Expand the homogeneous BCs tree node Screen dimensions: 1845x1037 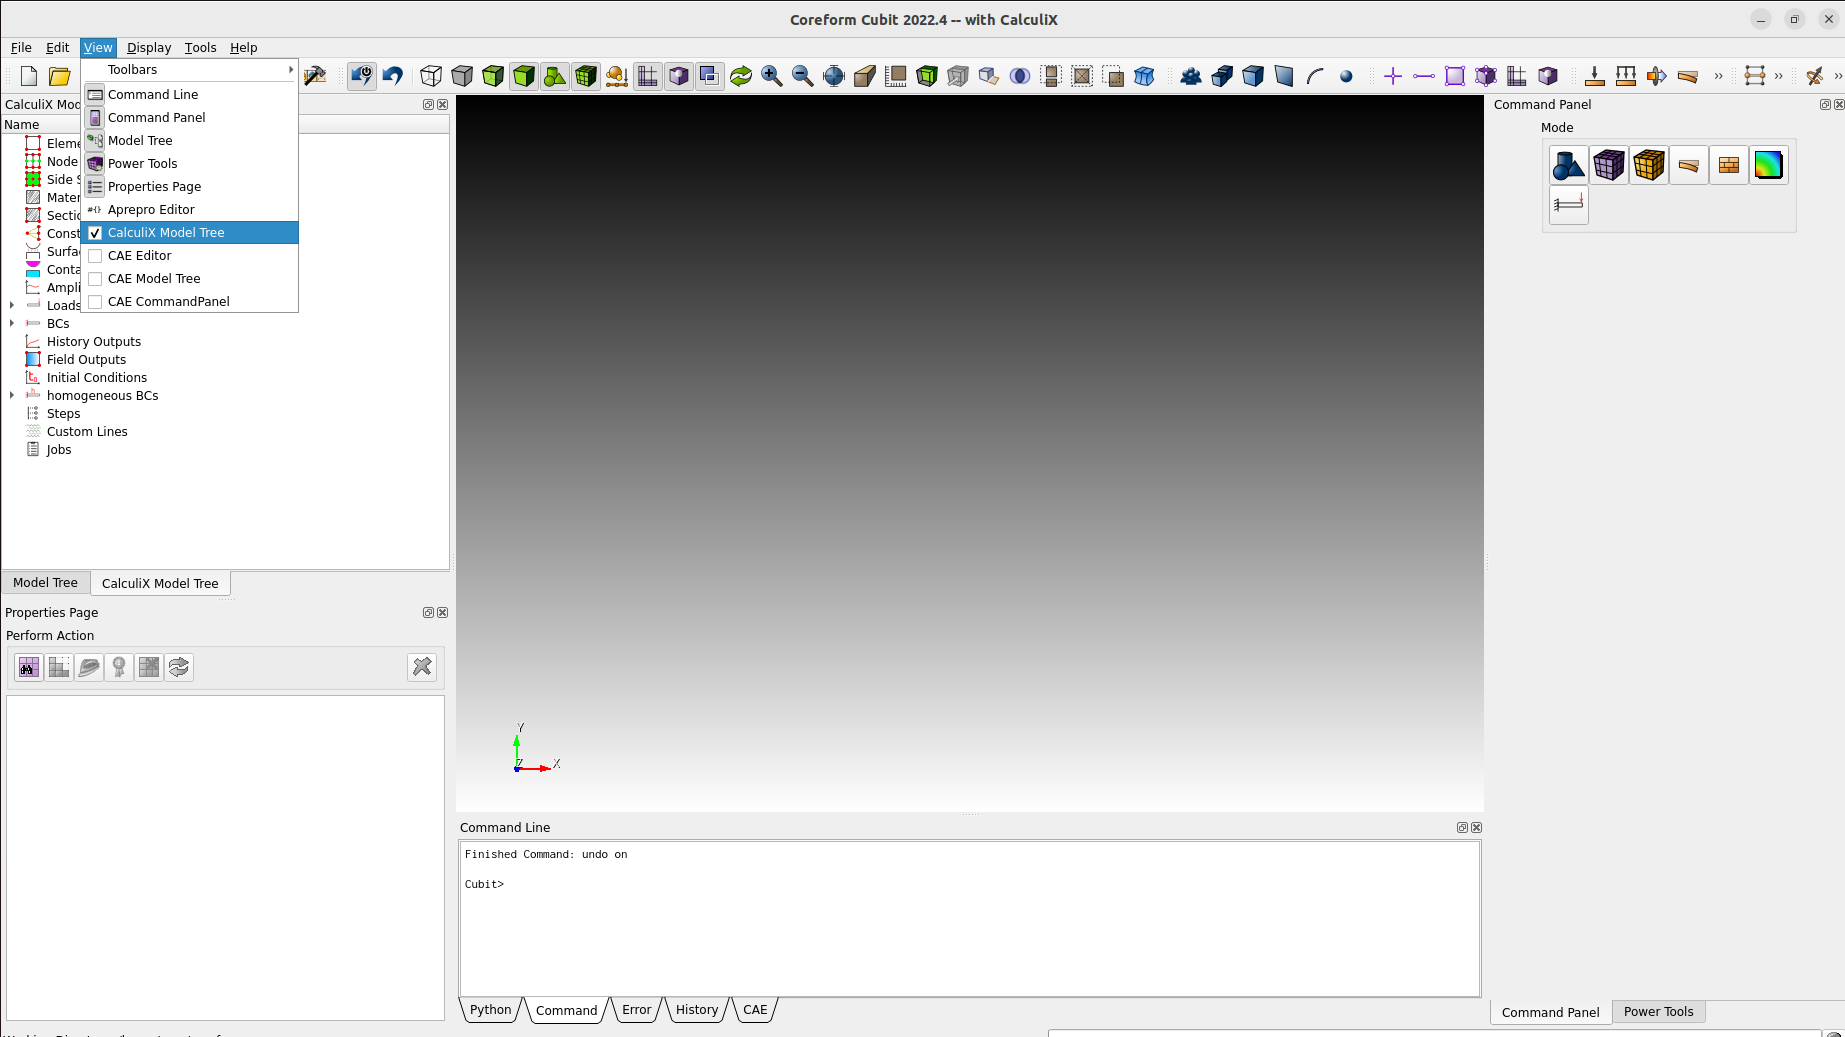[x=12, y=396]
